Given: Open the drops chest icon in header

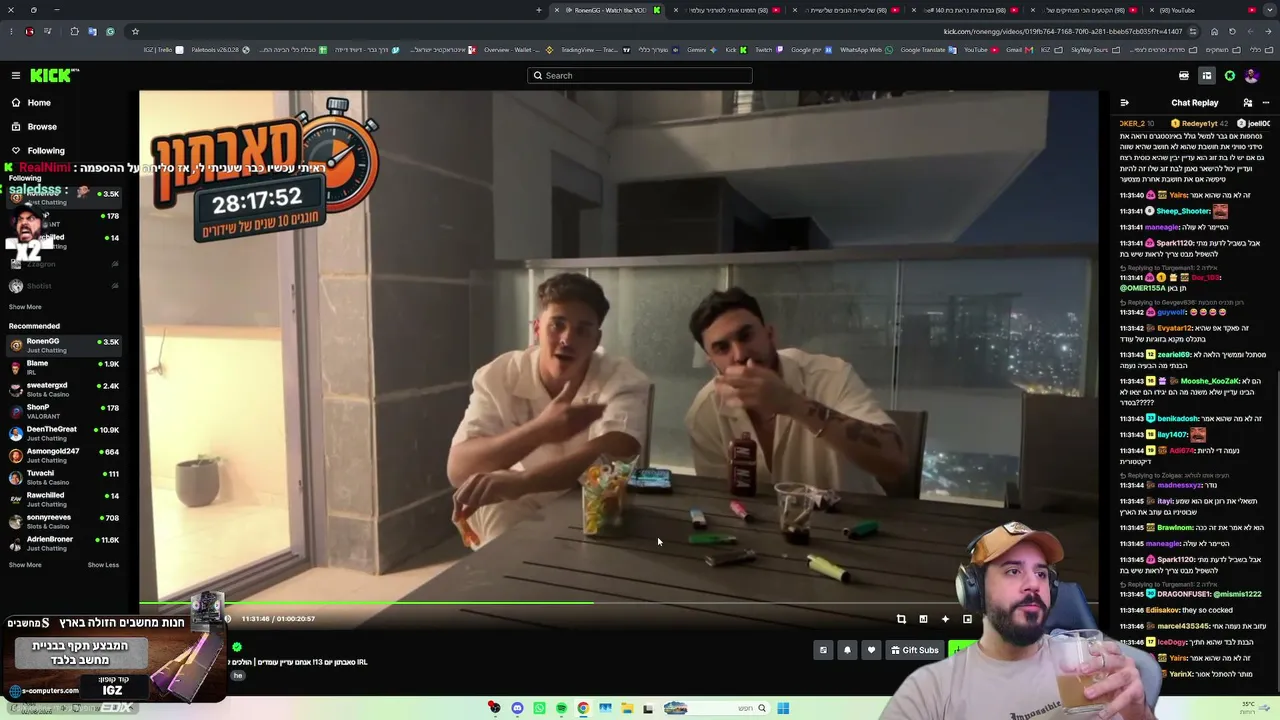Looking at the screenshot, I should 1184,76.
